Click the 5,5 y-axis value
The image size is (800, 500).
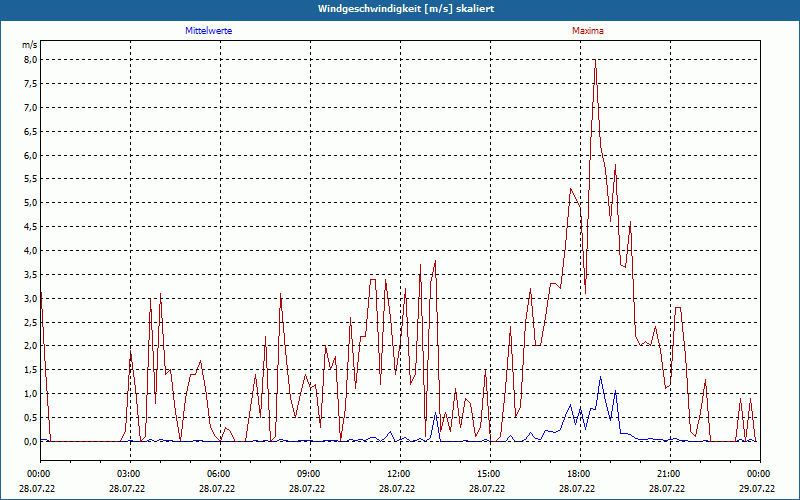[31, 179]
